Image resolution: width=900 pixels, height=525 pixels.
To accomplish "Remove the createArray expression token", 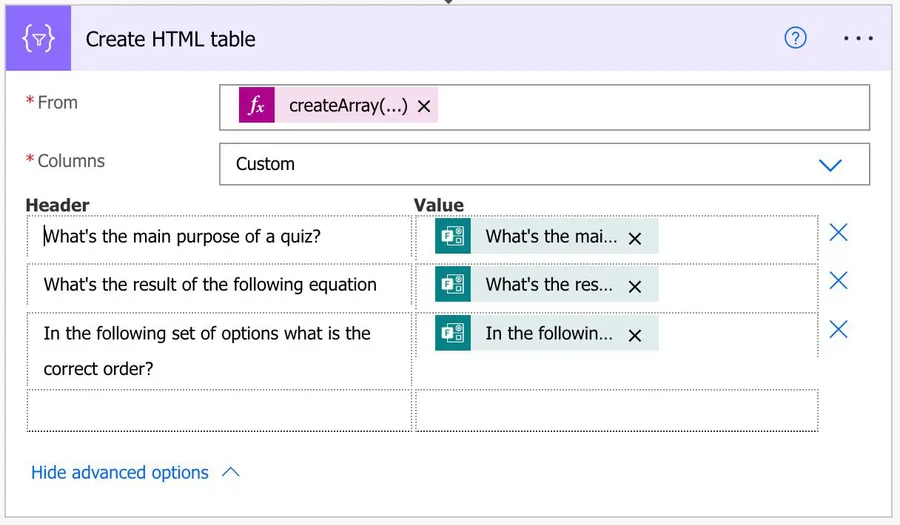I will pyautogui.click(x=424, y=106).
